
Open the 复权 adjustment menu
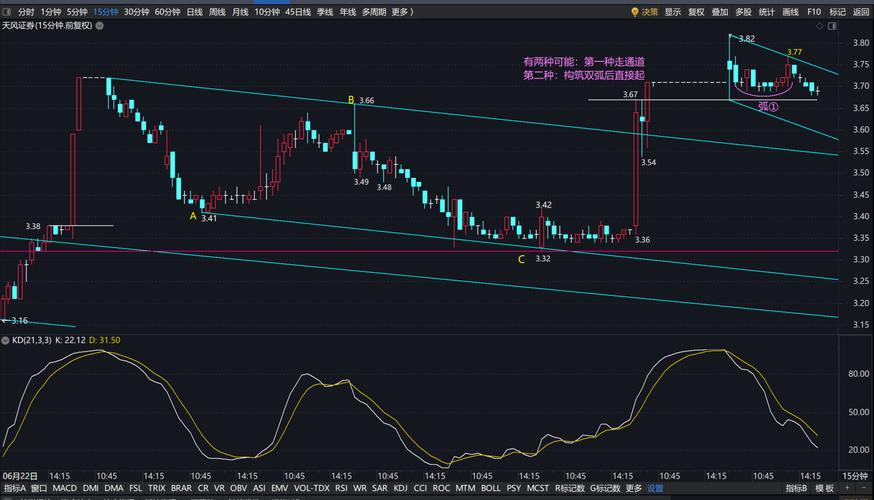(696, 12)
